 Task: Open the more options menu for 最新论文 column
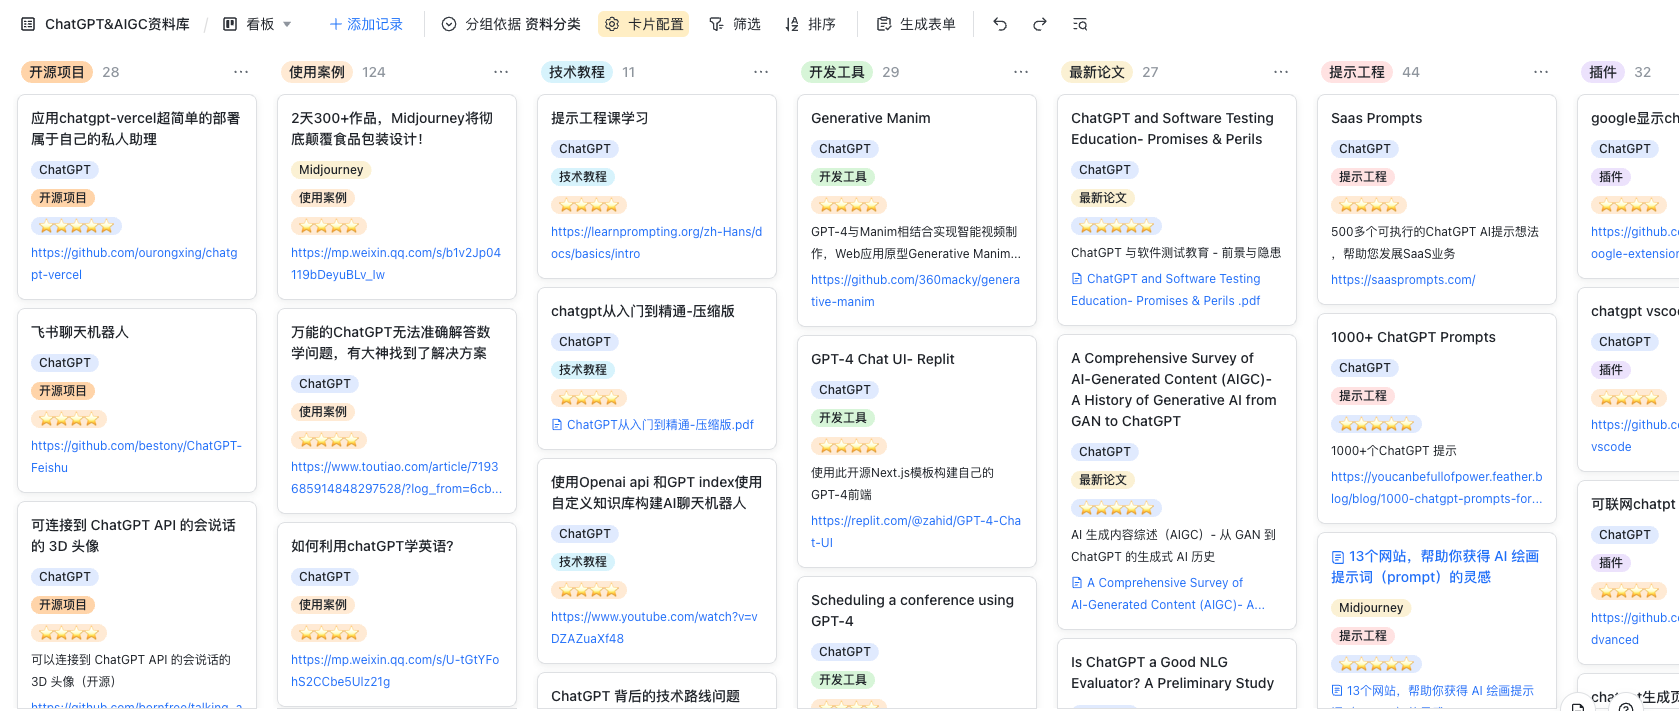tap(1281, 72)
